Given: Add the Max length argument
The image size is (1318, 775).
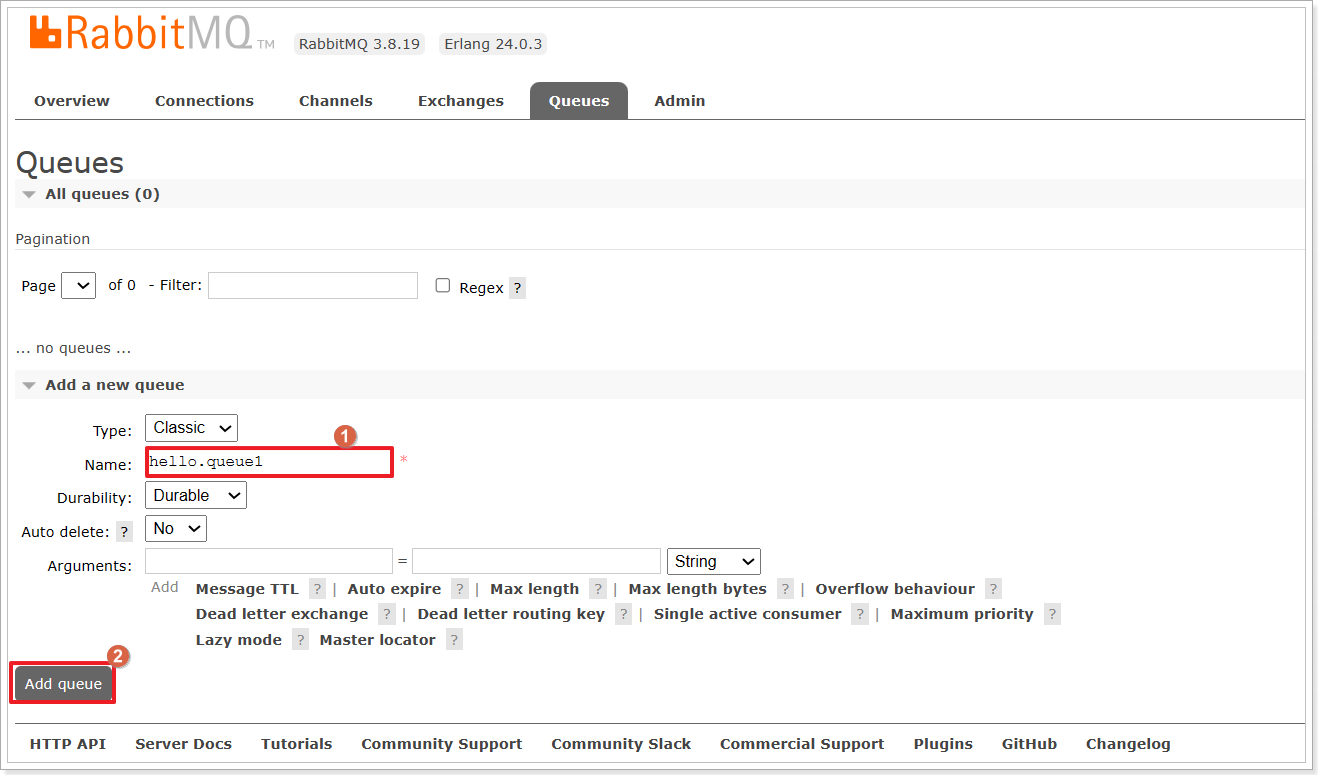Looking at the screenshot, I should (534, 589).
